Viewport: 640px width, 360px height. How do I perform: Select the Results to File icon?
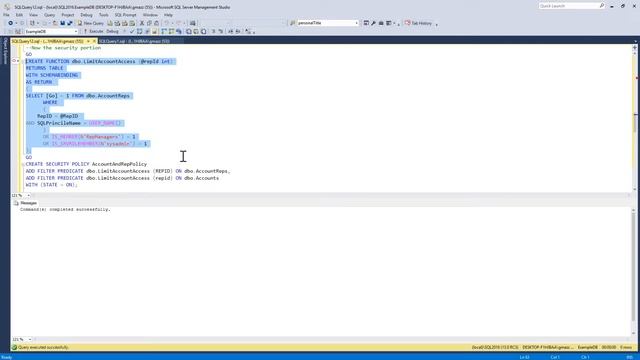203,31
